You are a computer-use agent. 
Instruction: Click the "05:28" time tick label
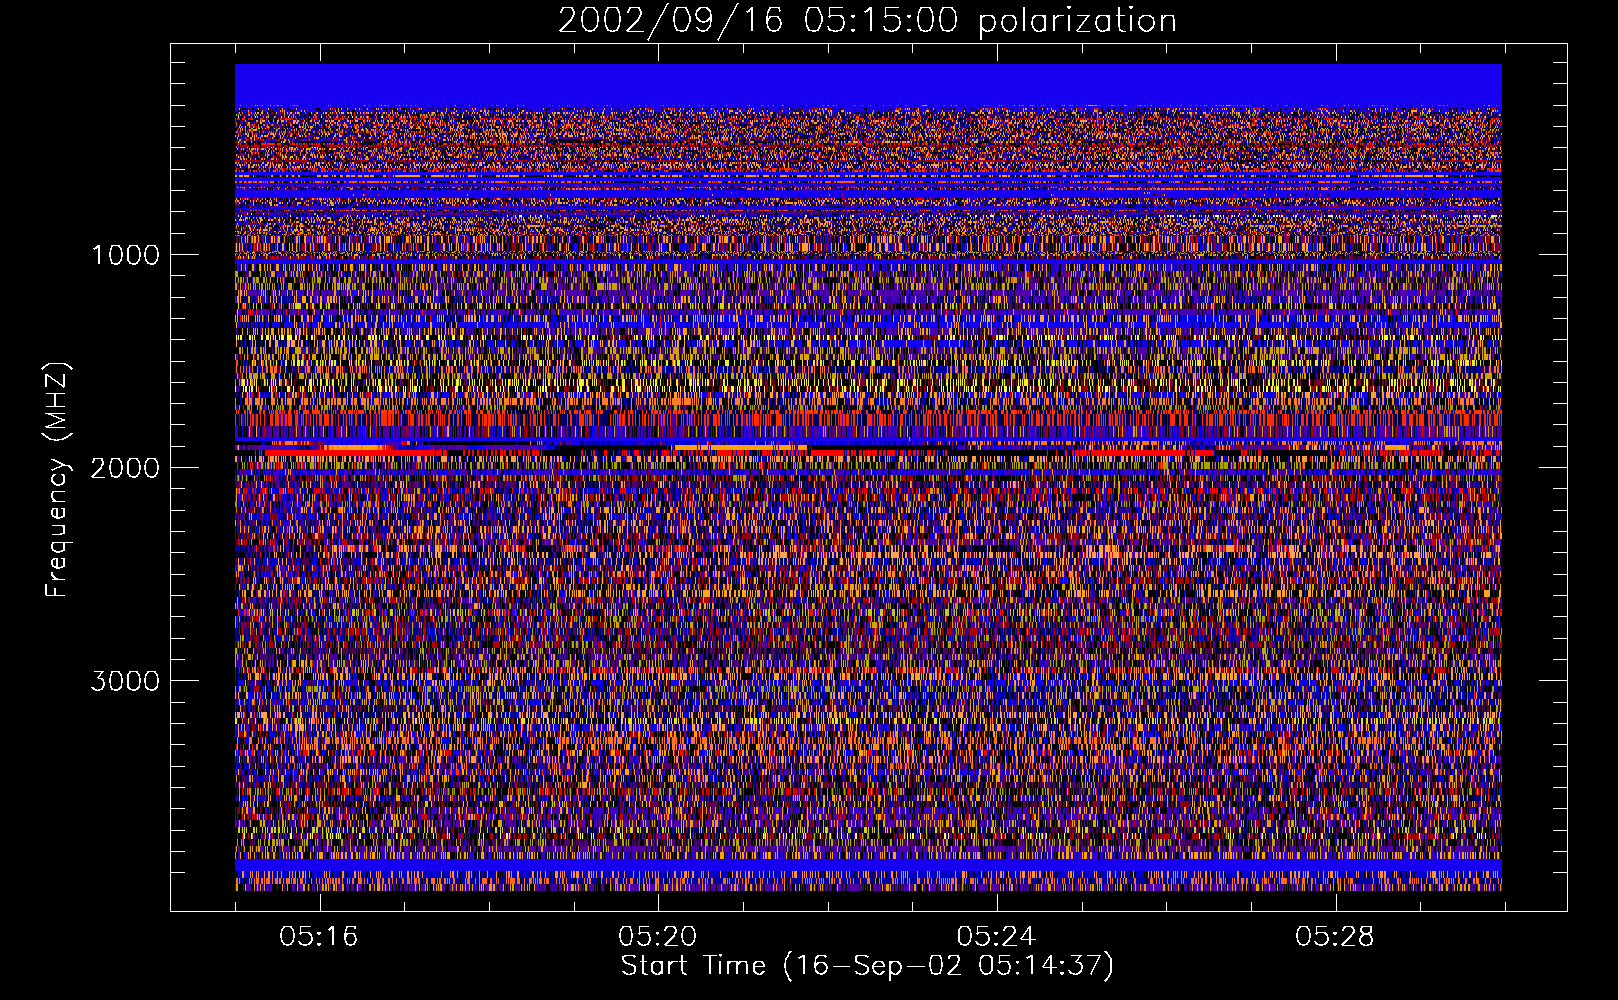point(1335,937)
